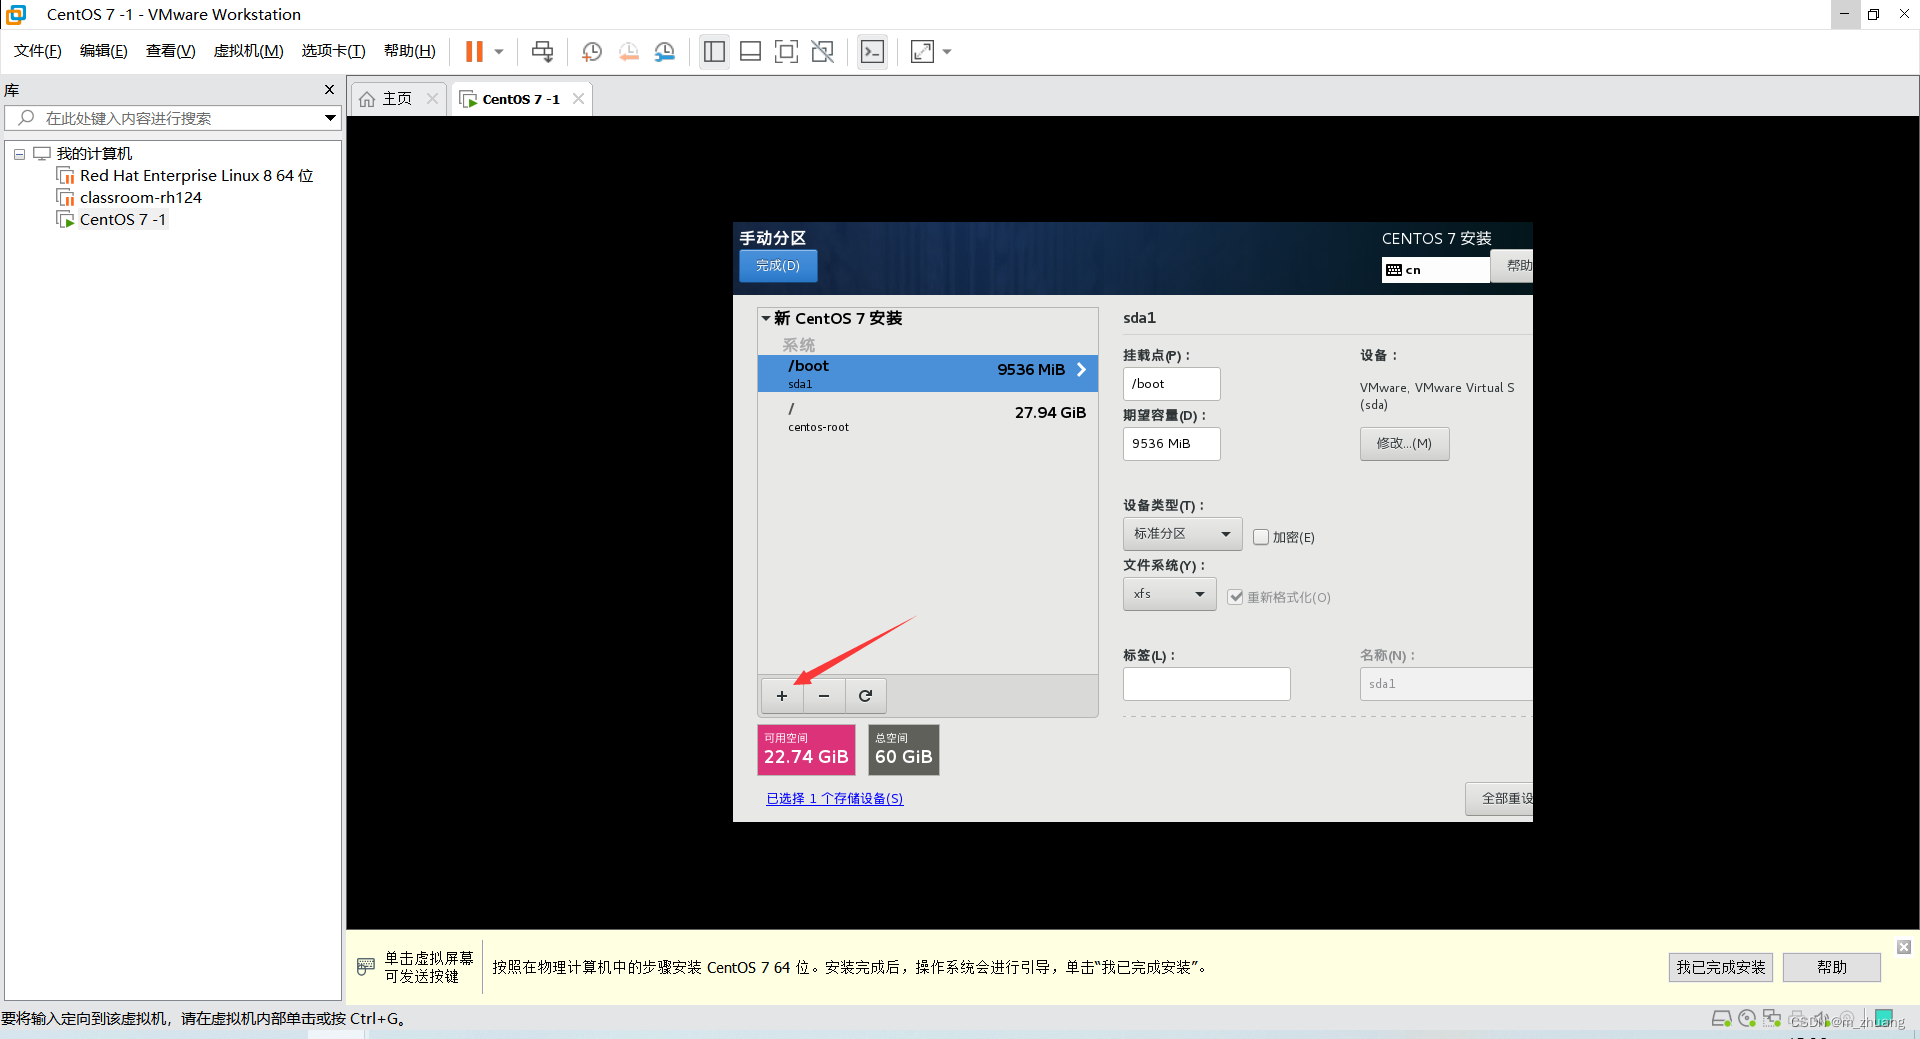Collapse the 我的计算机 tree node
This screenshot has width=1920, height=1039.
click(19, 154)
